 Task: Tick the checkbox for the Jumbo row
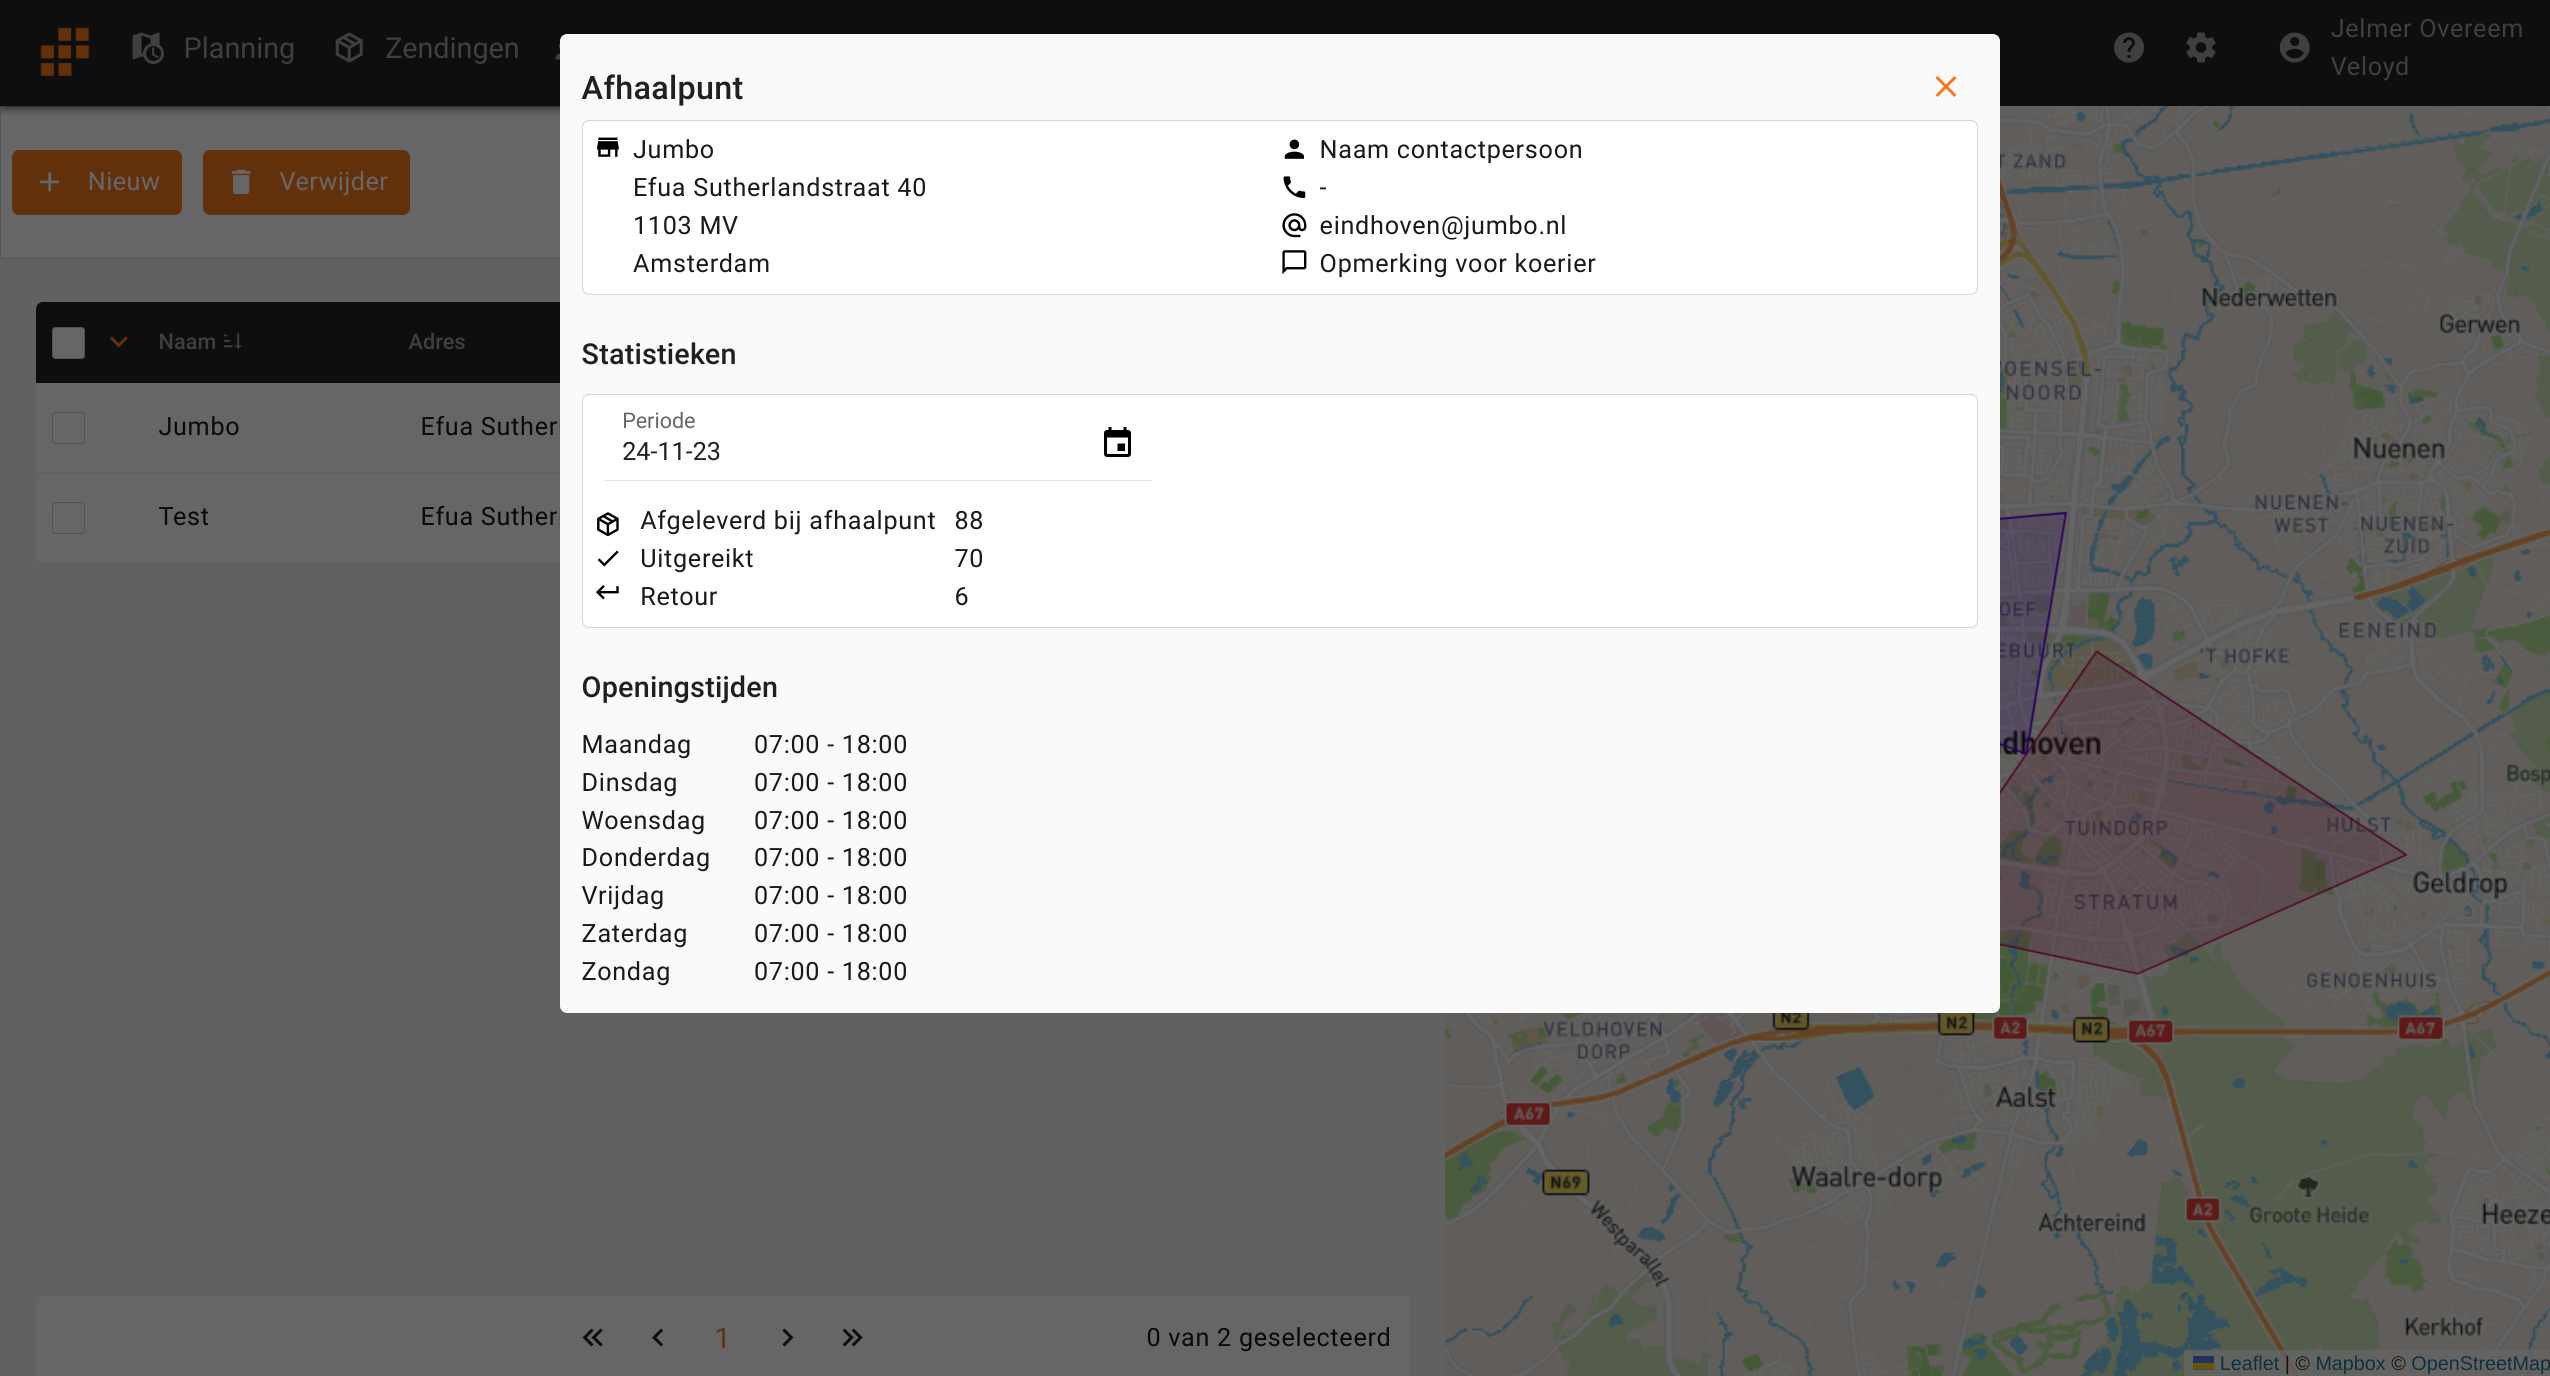(68, 427)
